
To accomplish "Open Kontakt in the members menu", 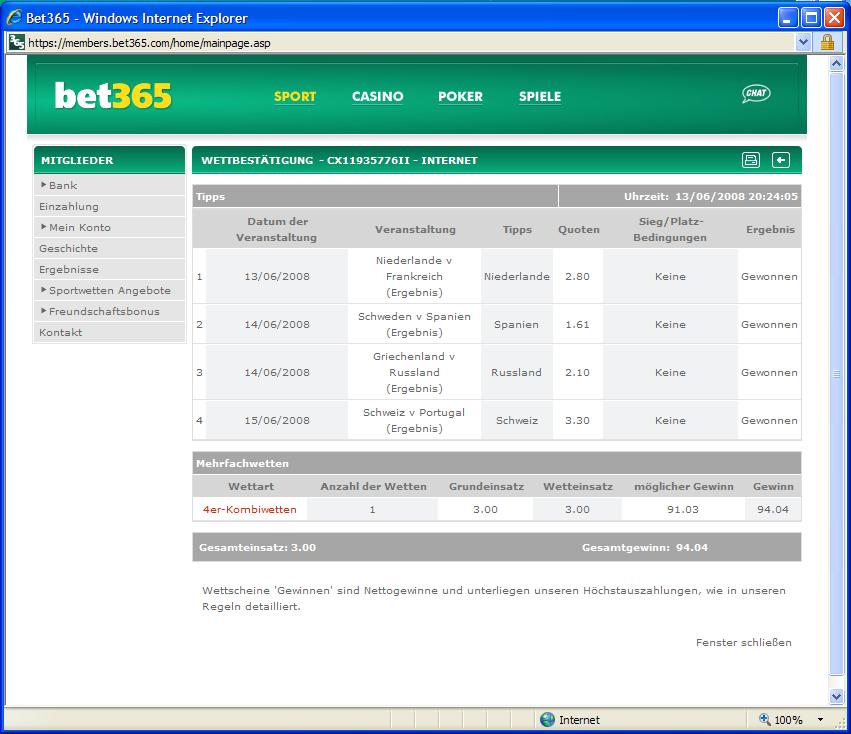I will click(x=109, y=332).
